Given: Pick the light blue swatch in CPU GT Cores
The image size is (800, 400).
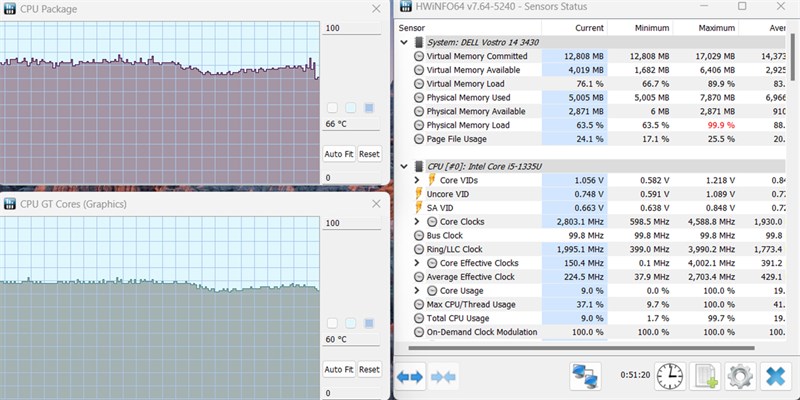Looking at the screenshot, I should click(351, 323).
